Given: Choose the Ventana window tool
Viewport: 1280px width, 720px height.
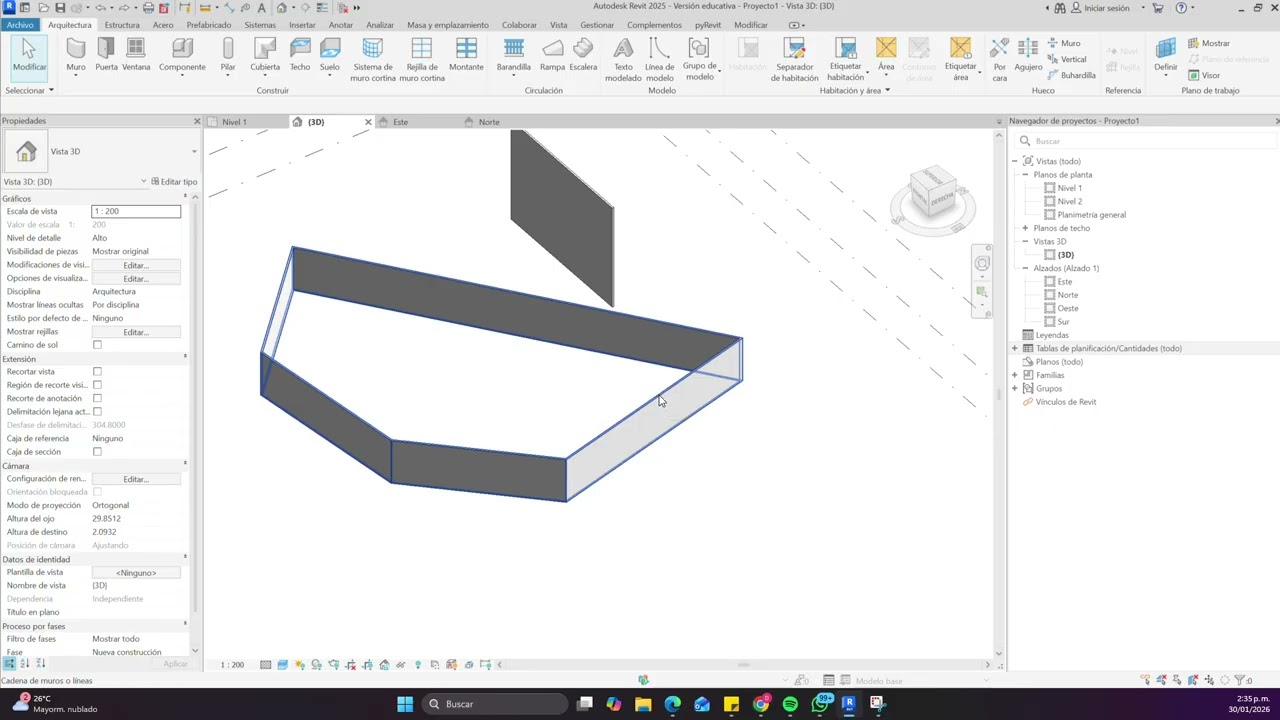Looking at the screenshot, I should [x=136, y=55].
